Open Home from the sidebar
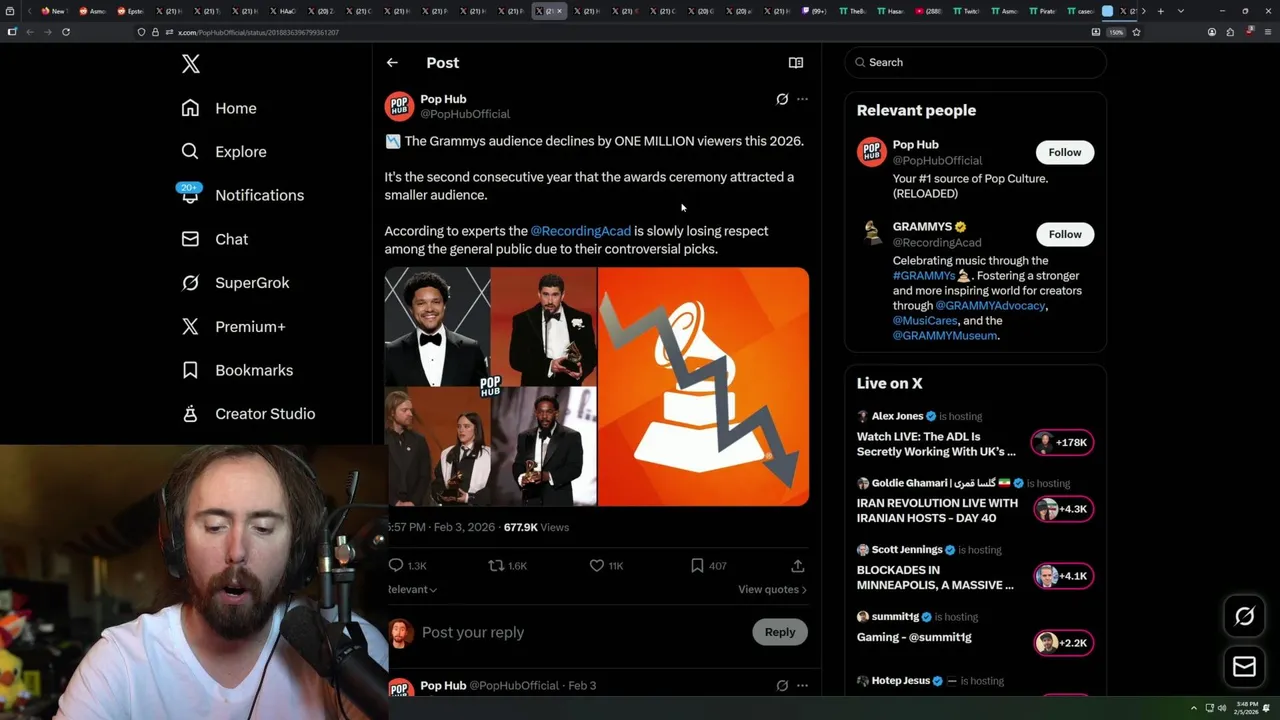 point(219,108)
